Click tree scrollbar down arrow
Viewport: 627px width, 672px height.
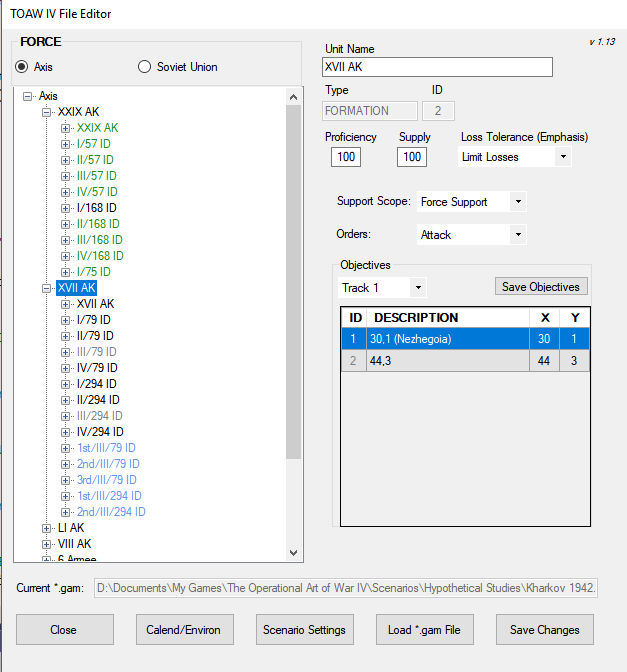(294, 553)
